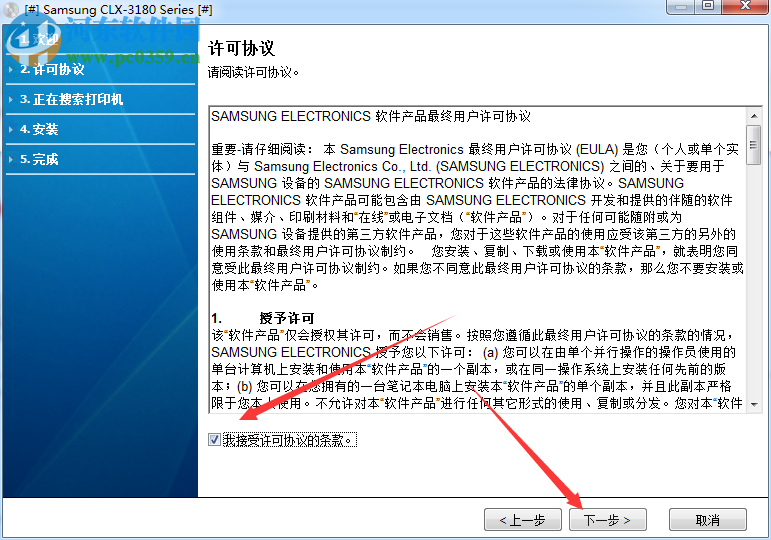Cancel installation with 取消 button

pyautogui.click(x=708, y=520)
